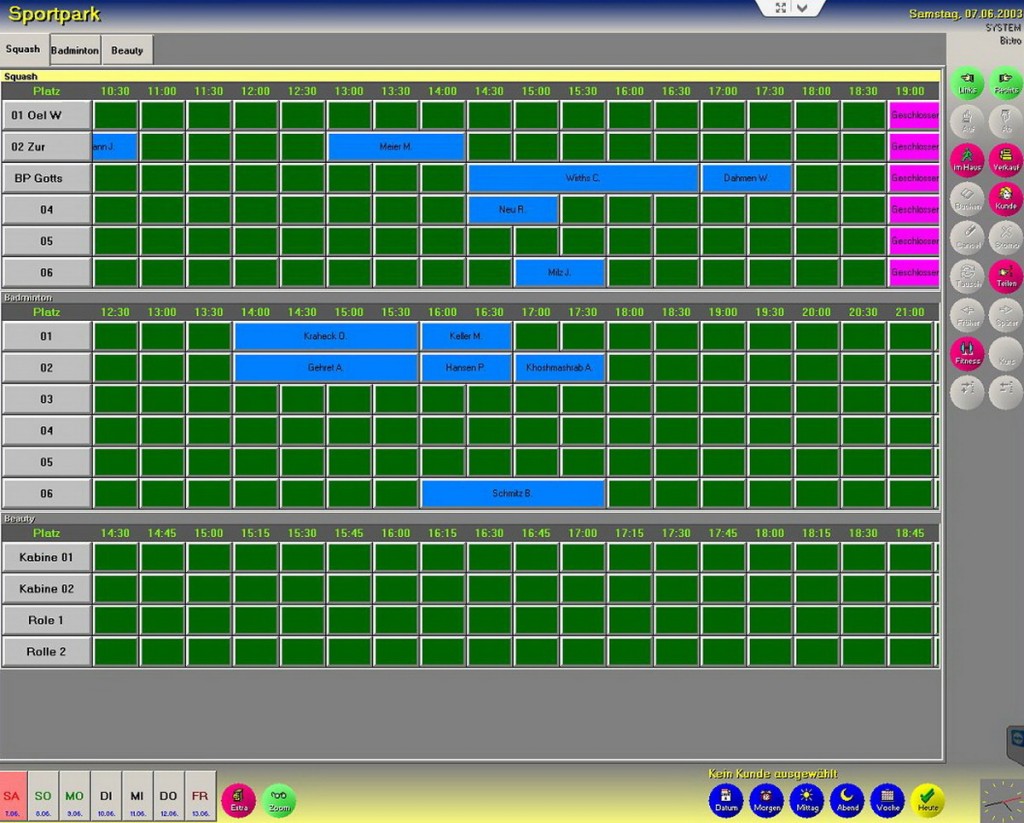Screen dimensions: 1024x823
Task: Click the Kabine 01 row label
Action: coord(46,557)
